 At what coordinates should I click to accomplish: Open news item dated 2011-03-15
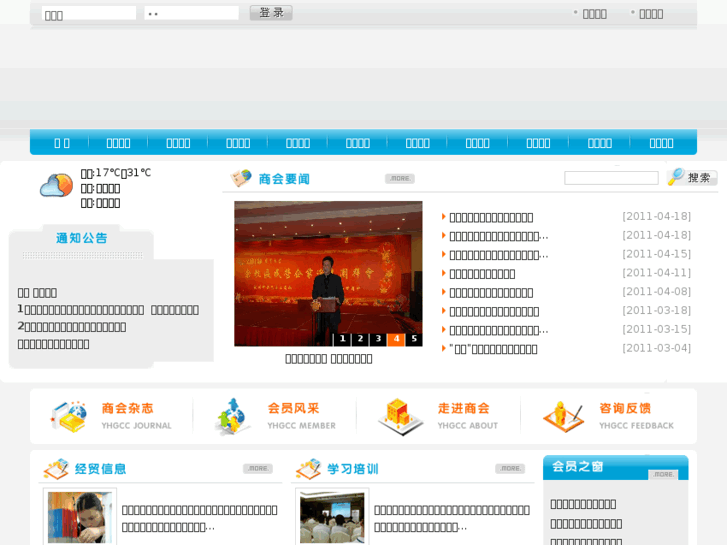(498, 331)
